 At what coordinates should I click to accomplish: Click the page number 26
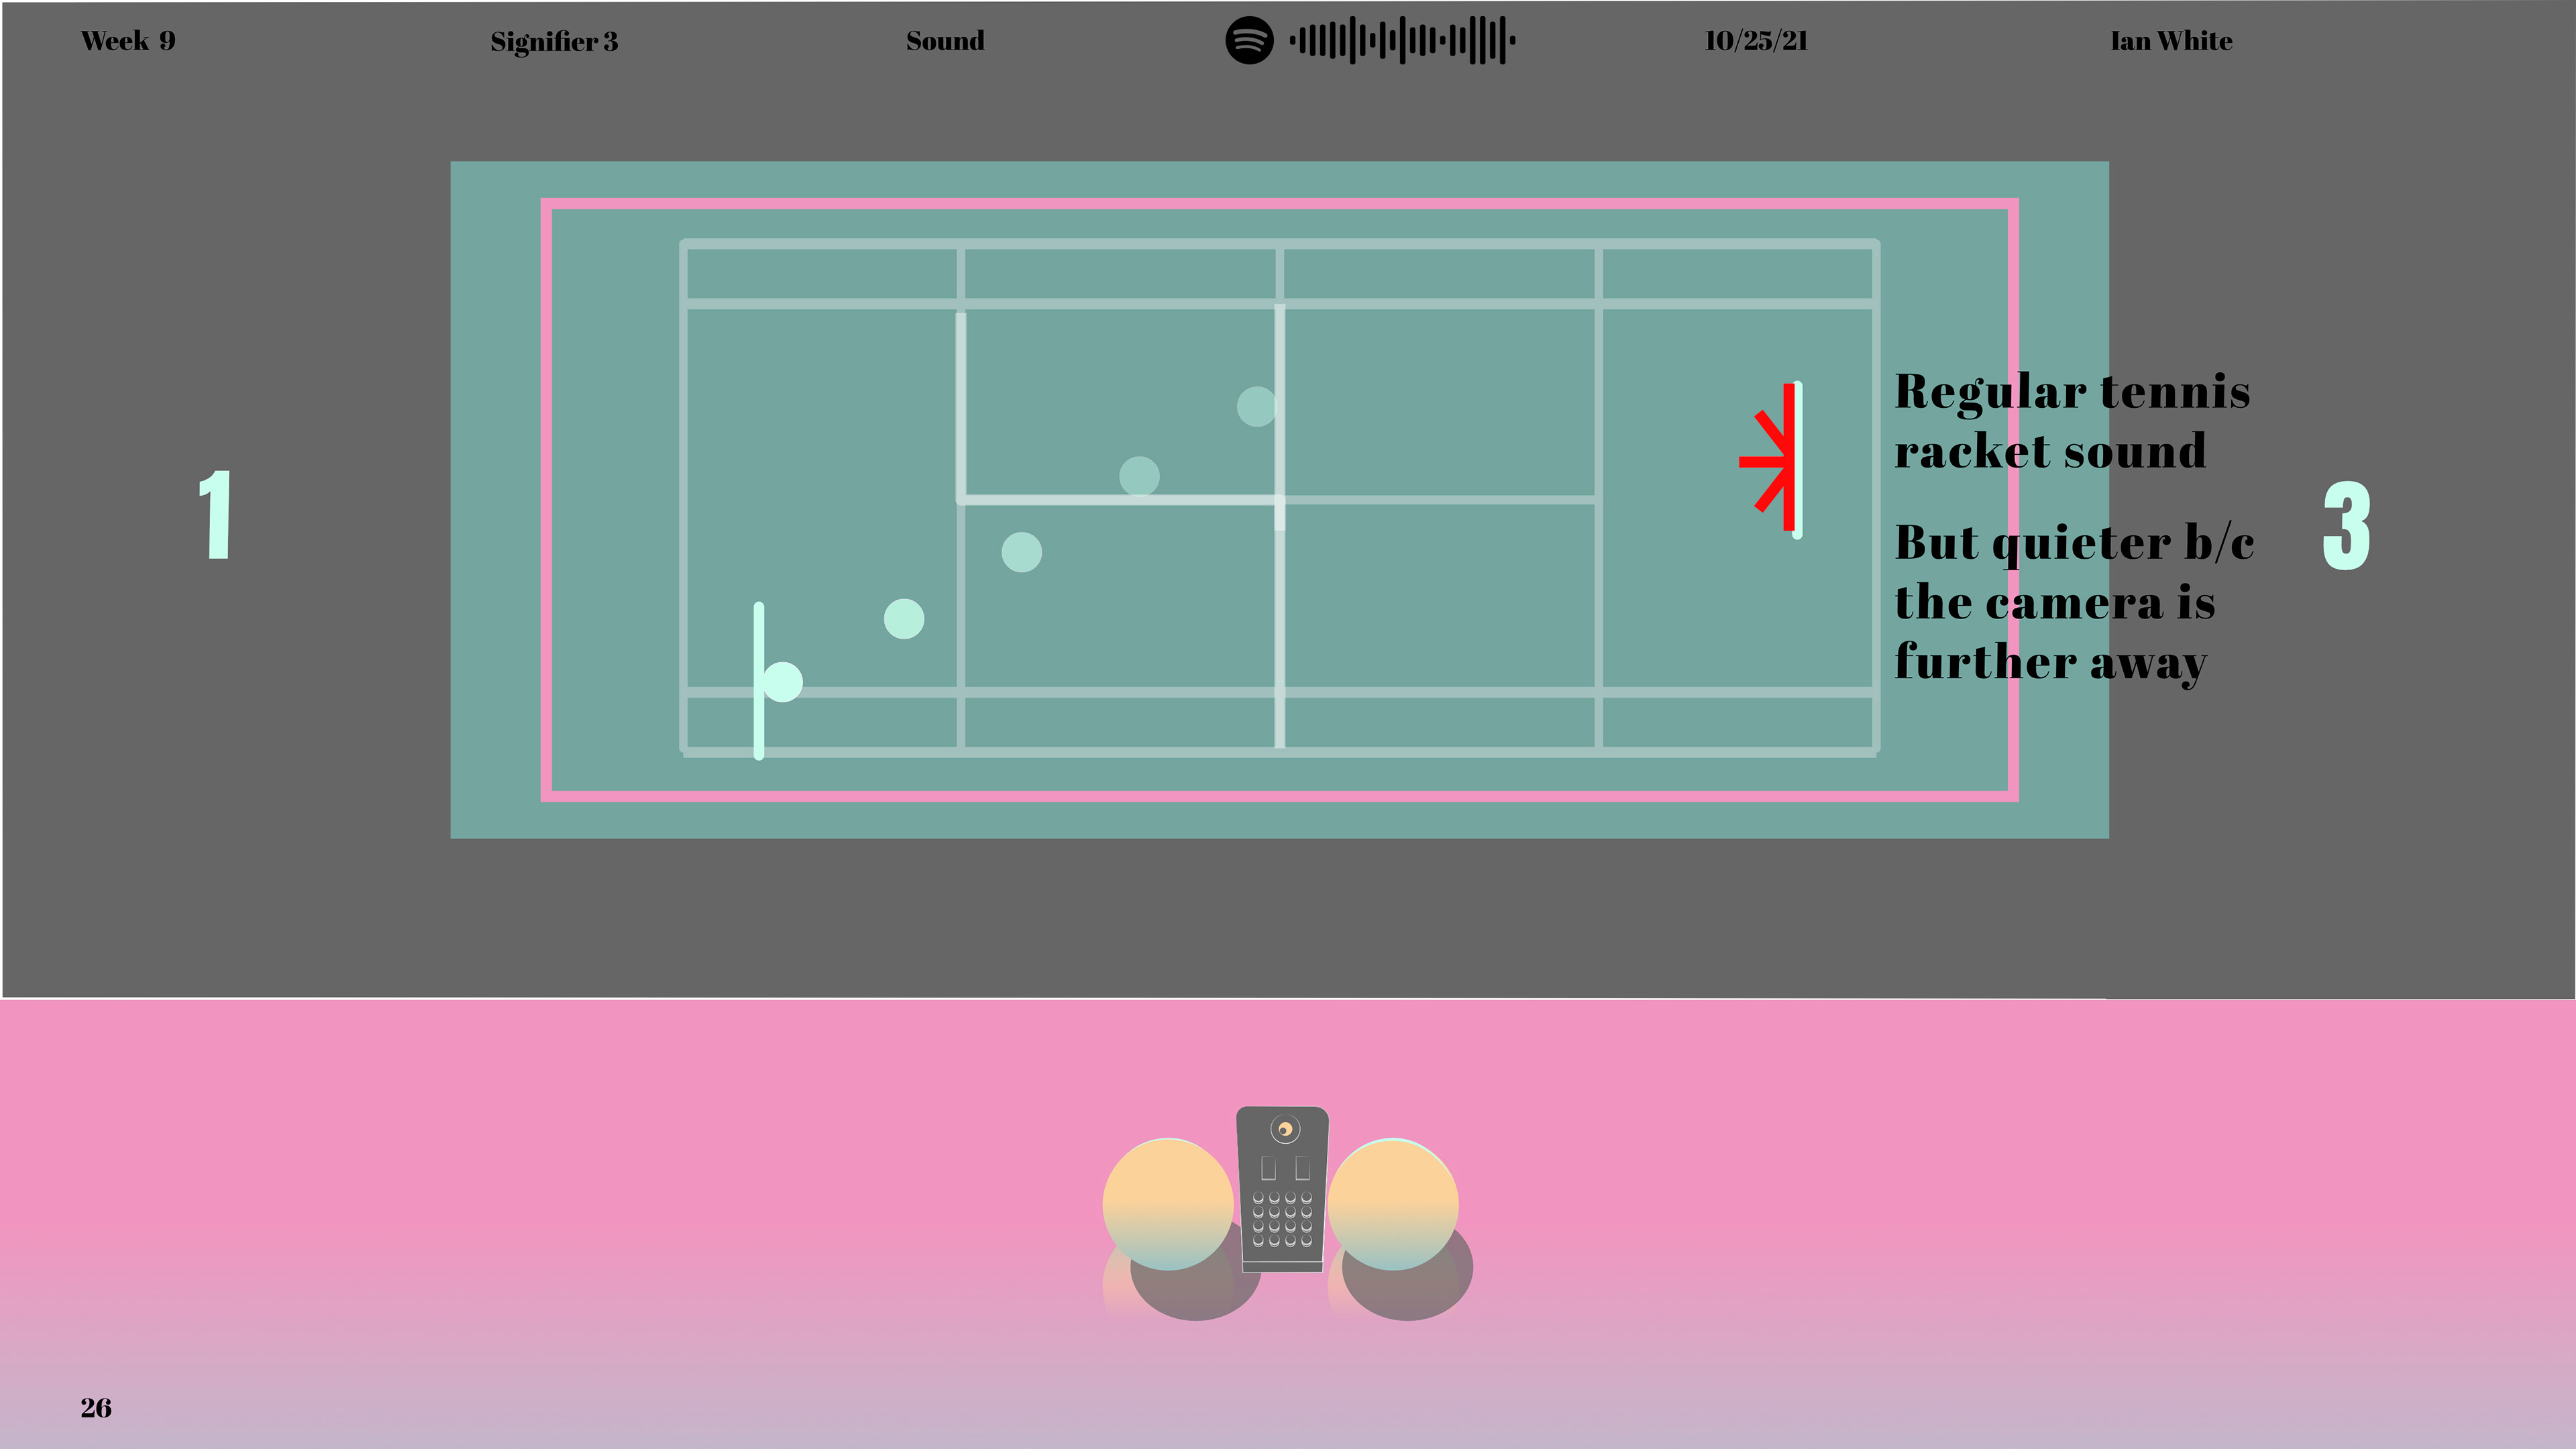tap(96, 1408)
